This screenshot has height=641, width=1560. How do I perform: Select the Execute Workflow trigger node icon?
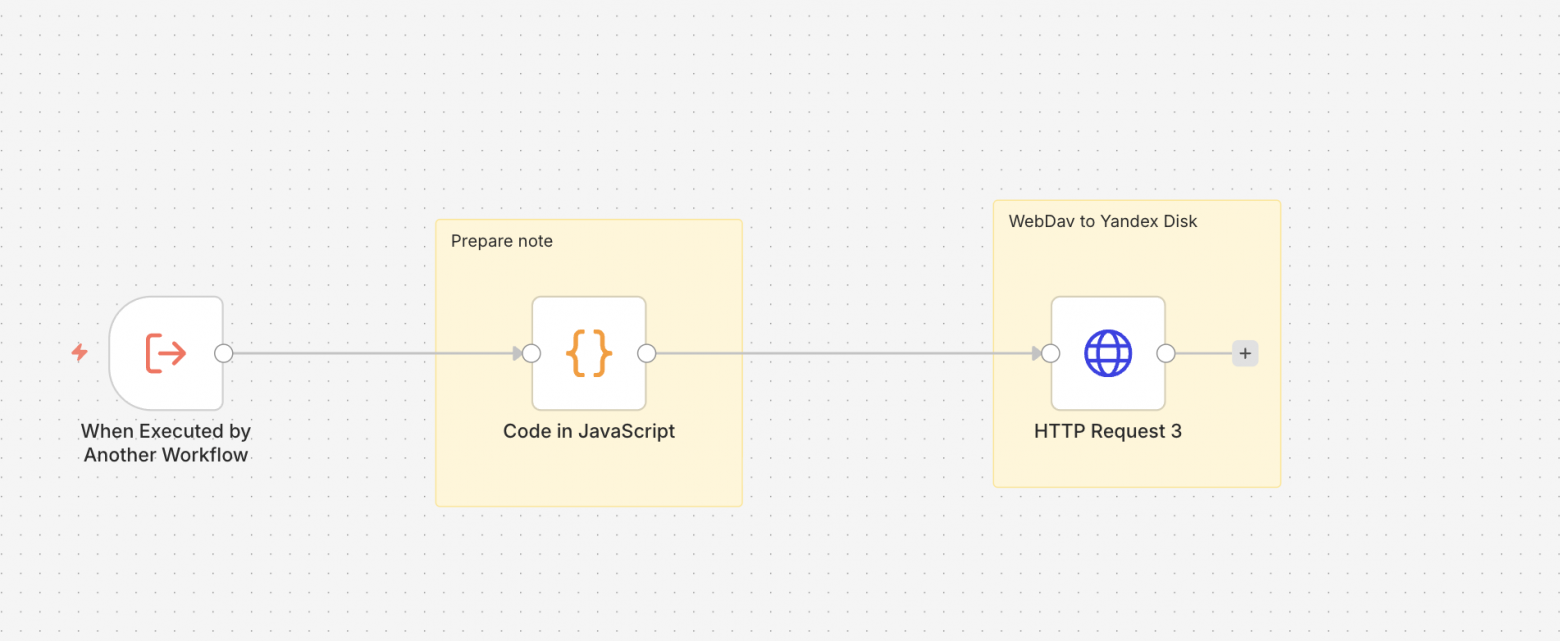tap(166, 353)
